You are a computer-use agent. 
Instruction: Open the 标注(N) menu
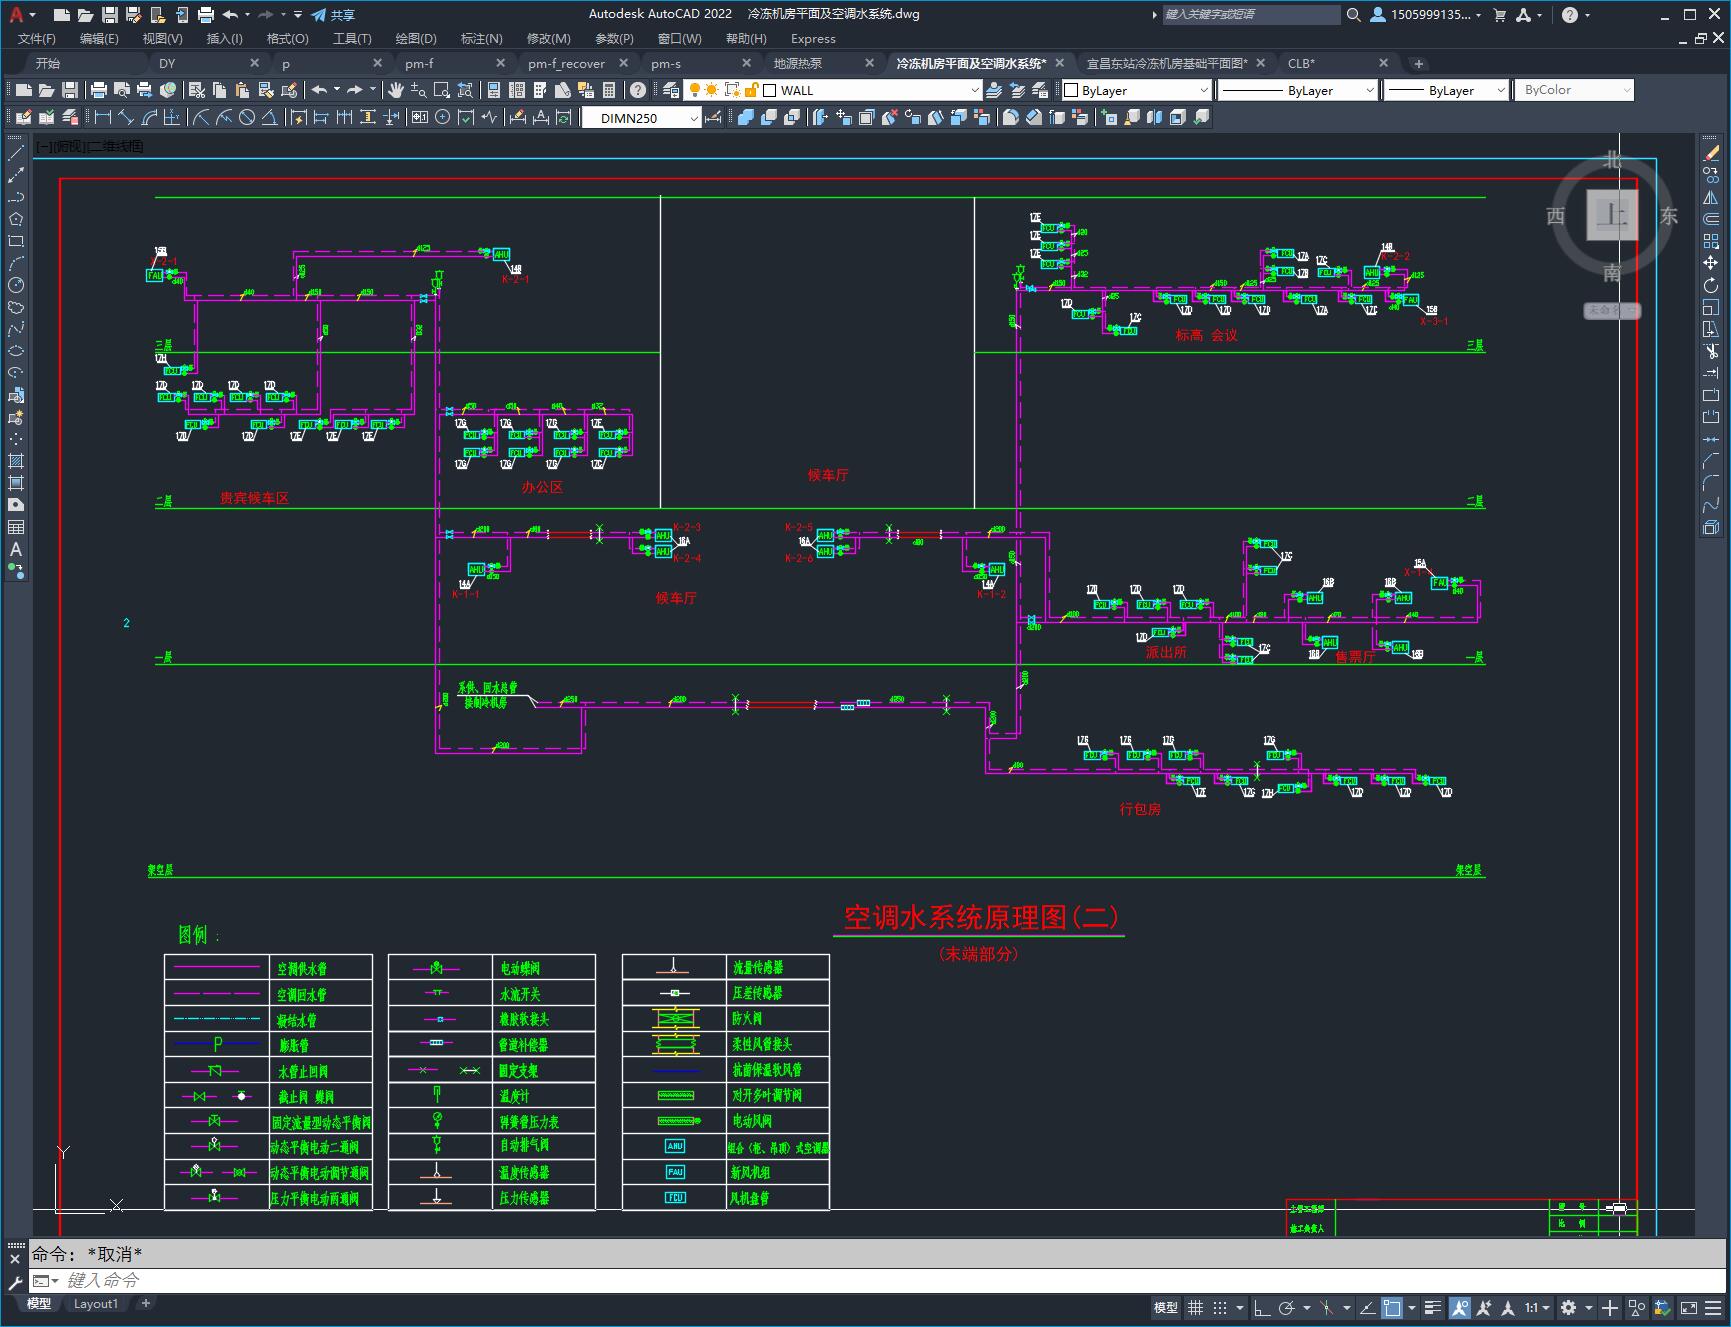click(x=481, y=38)
